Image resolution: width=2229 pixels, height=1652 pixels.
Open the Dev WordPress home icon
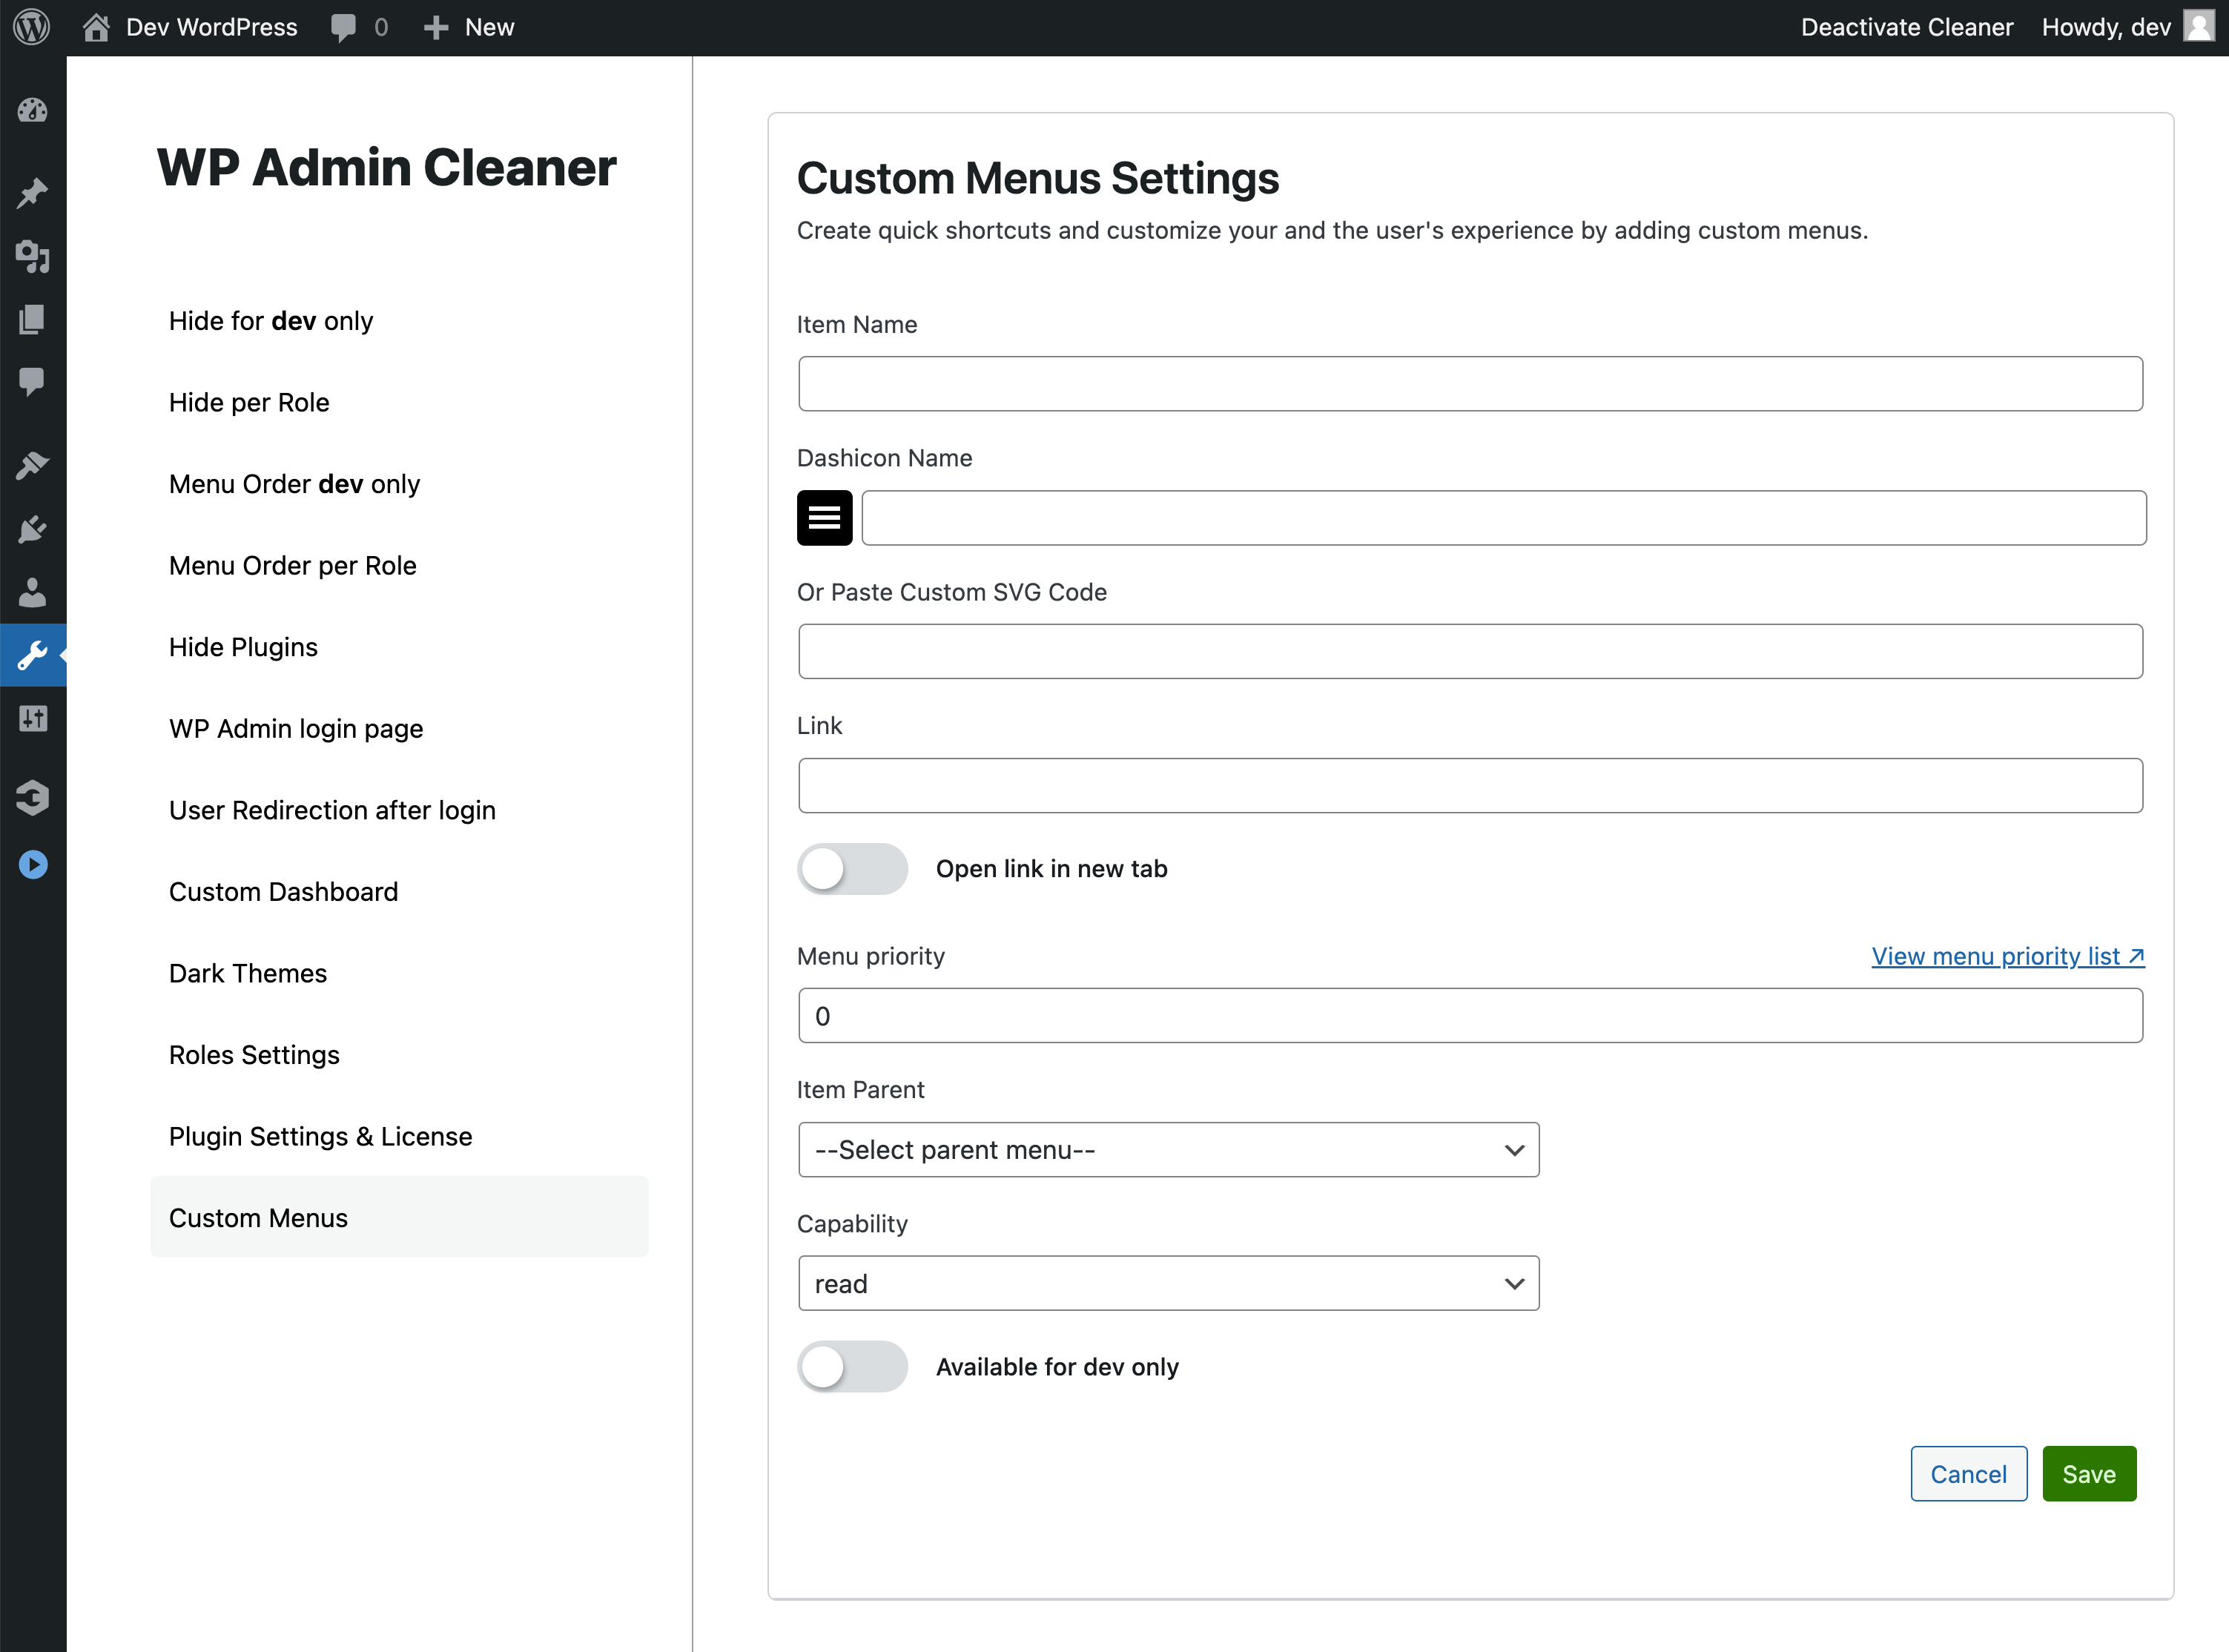96,27
